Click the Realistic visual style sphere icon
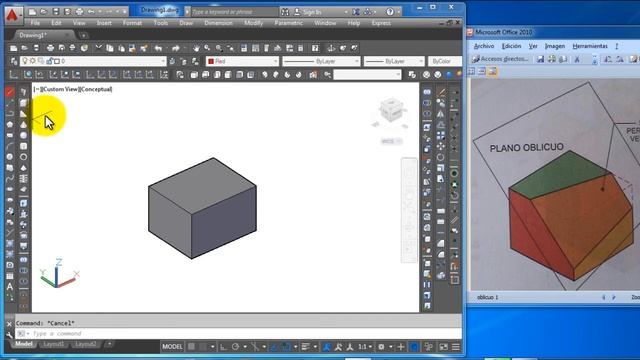Viewport: 640px width, 360px height. [448, 74]
